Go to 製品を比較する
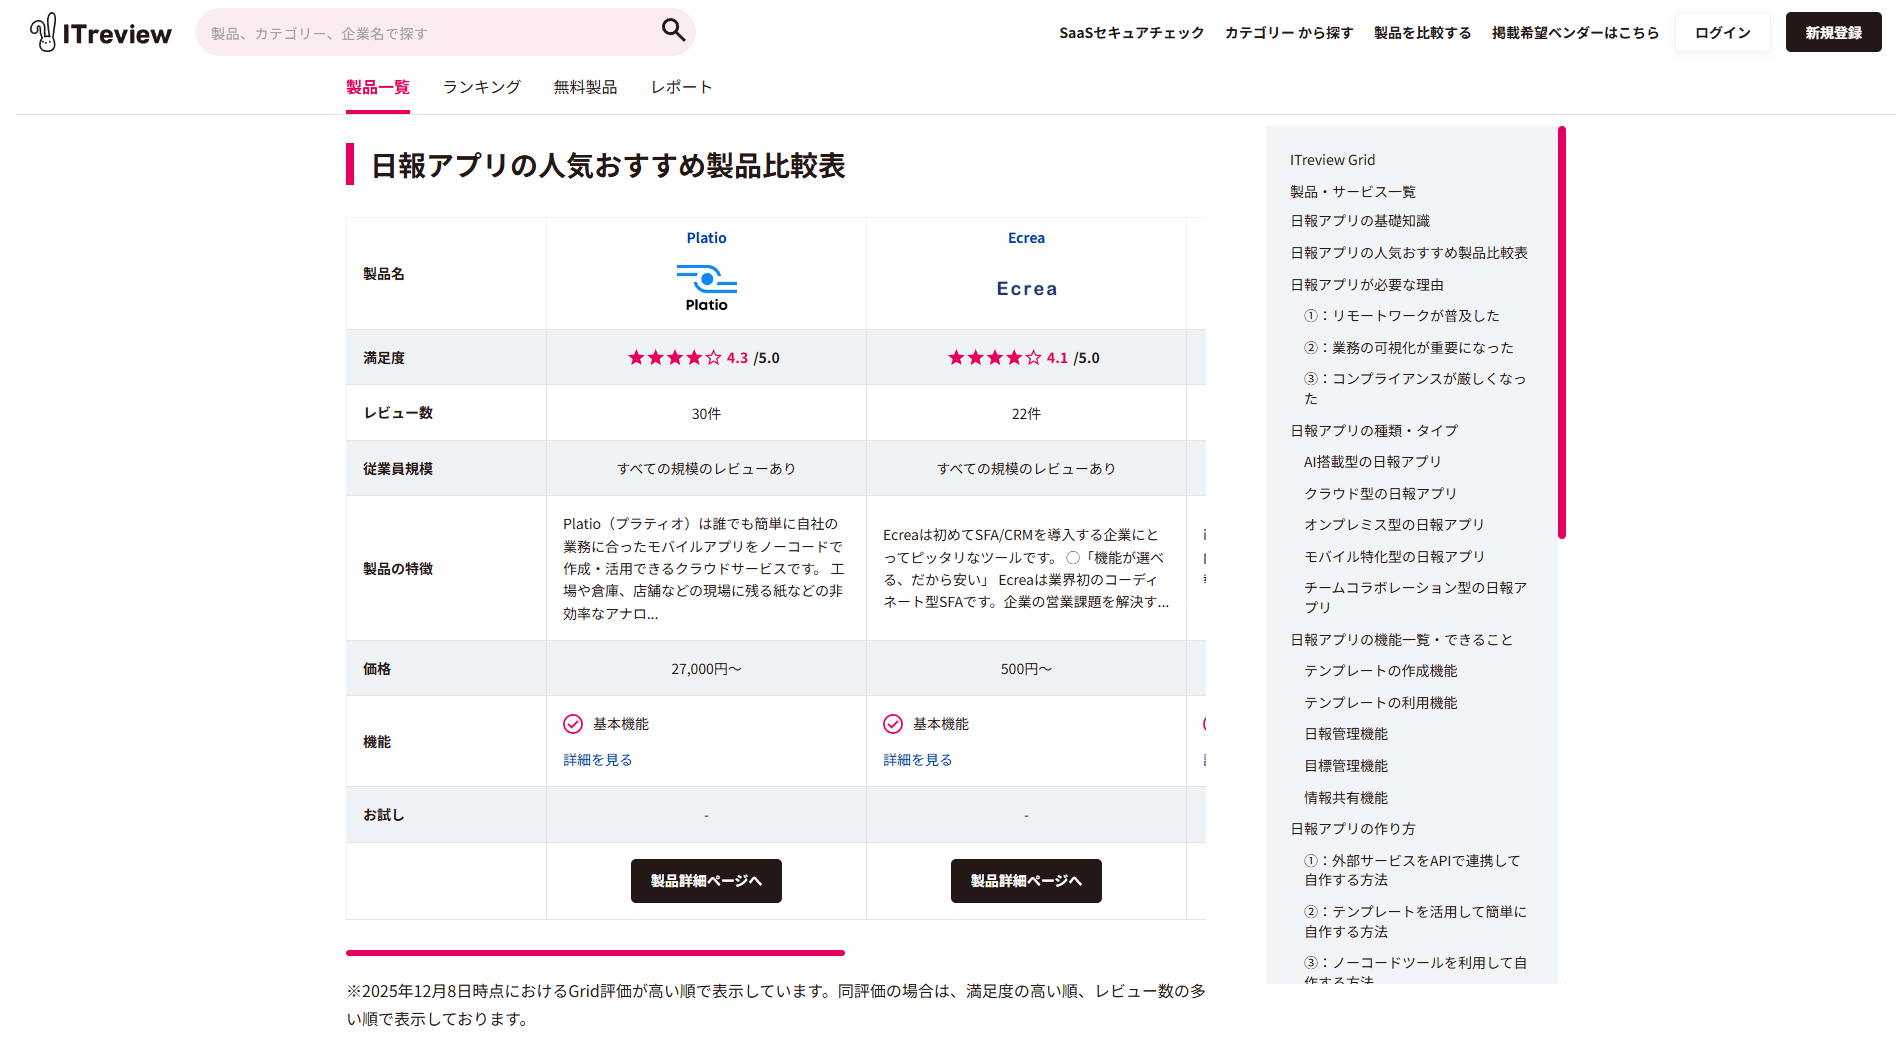The image size is (1904, 1041). click(x=1422, y=33)
